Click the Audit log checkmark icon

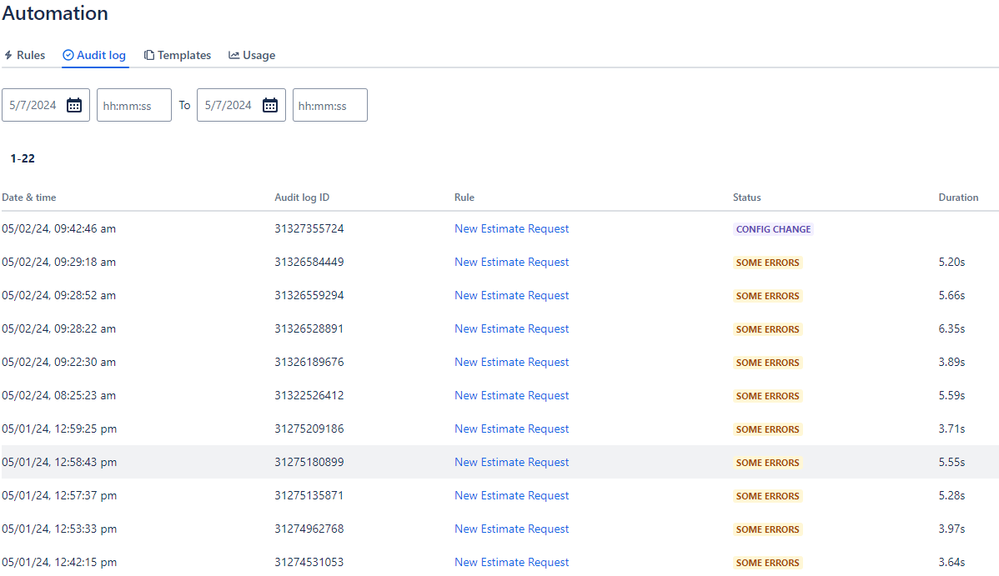pos(67,55)
